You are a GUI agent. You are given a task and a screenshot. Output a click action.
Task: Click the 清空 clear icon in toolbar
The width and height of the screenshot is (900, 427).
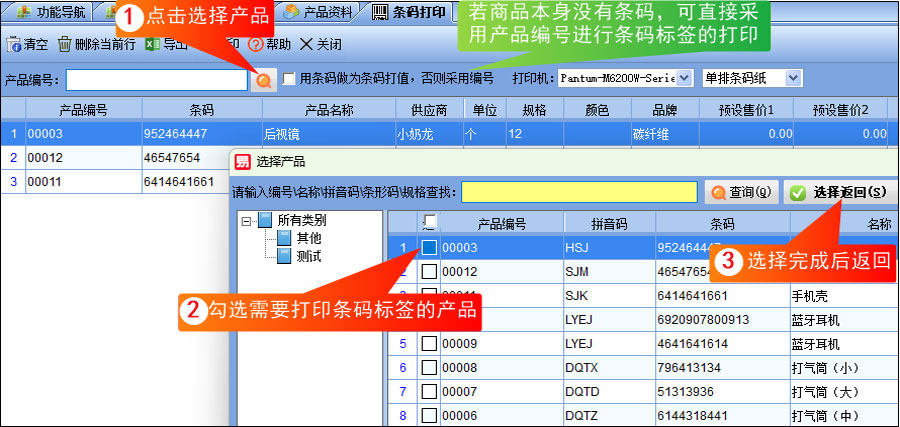[x=14, y=45]
